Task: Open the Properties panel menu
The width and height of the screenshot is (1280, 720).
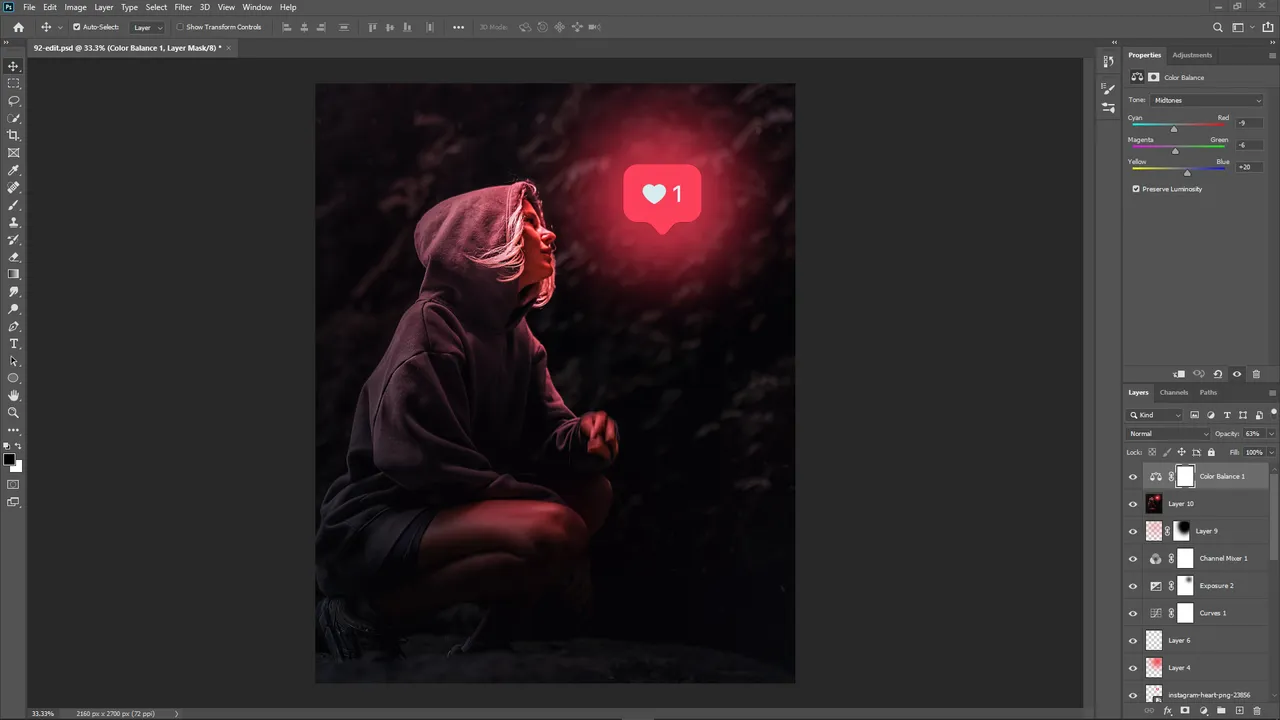Action: click(x=1272, y=55)
